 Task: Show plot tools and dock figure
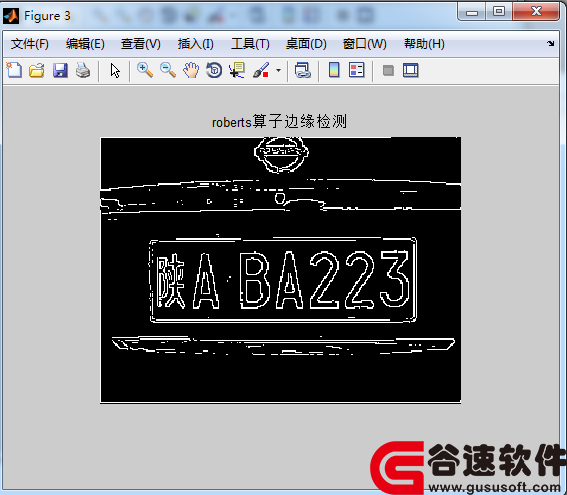[411, 70]
